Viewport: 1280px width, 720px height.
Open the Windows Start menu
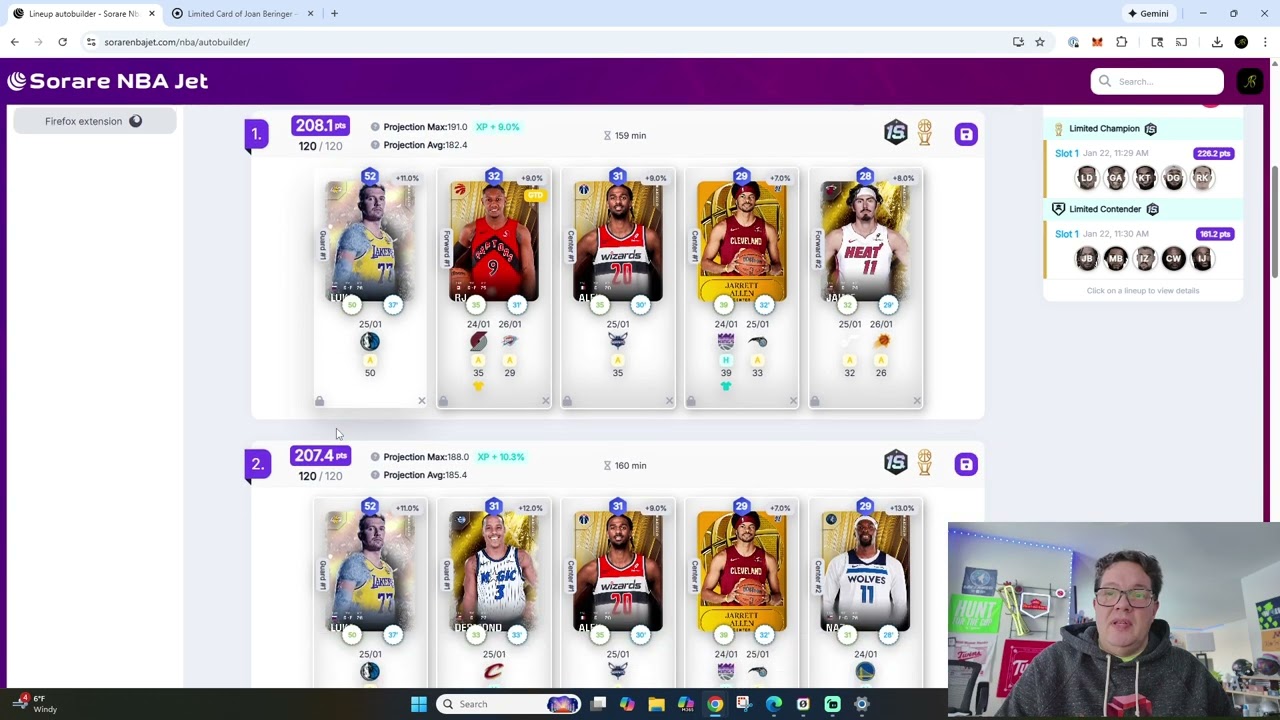tap(419, 704)
